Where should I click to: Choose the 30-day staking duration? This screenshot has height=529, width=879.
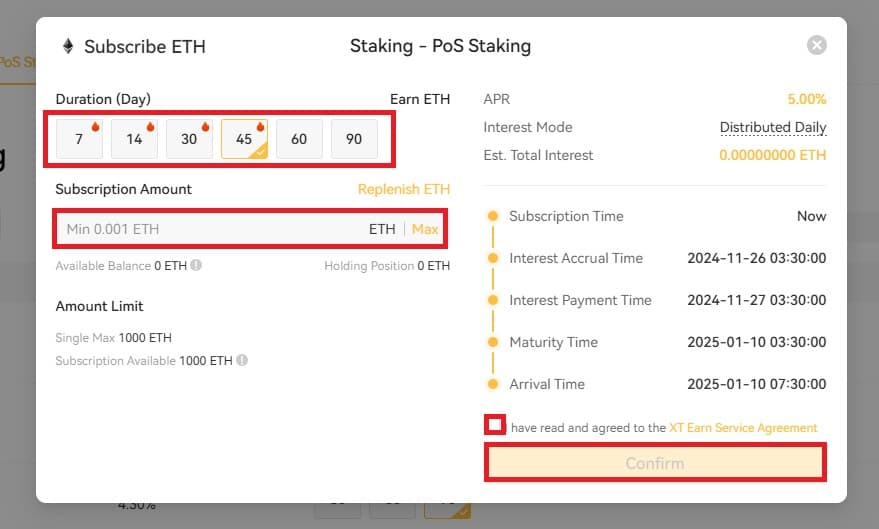tap(189, 139)
